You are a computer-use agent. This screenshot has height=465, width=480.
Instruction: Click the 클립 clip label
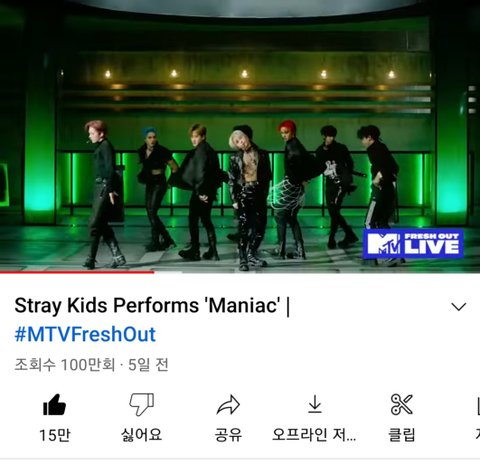pos(402,435)
